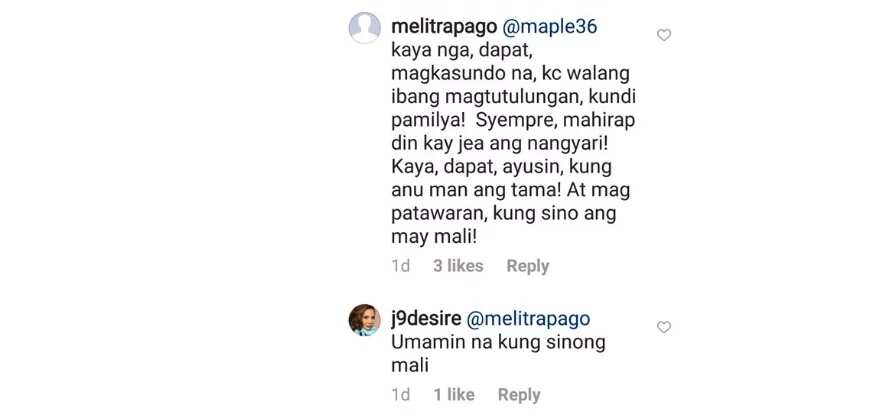
Task: Select the 1d timestamp under j9desire's comment
Action: 401,395
